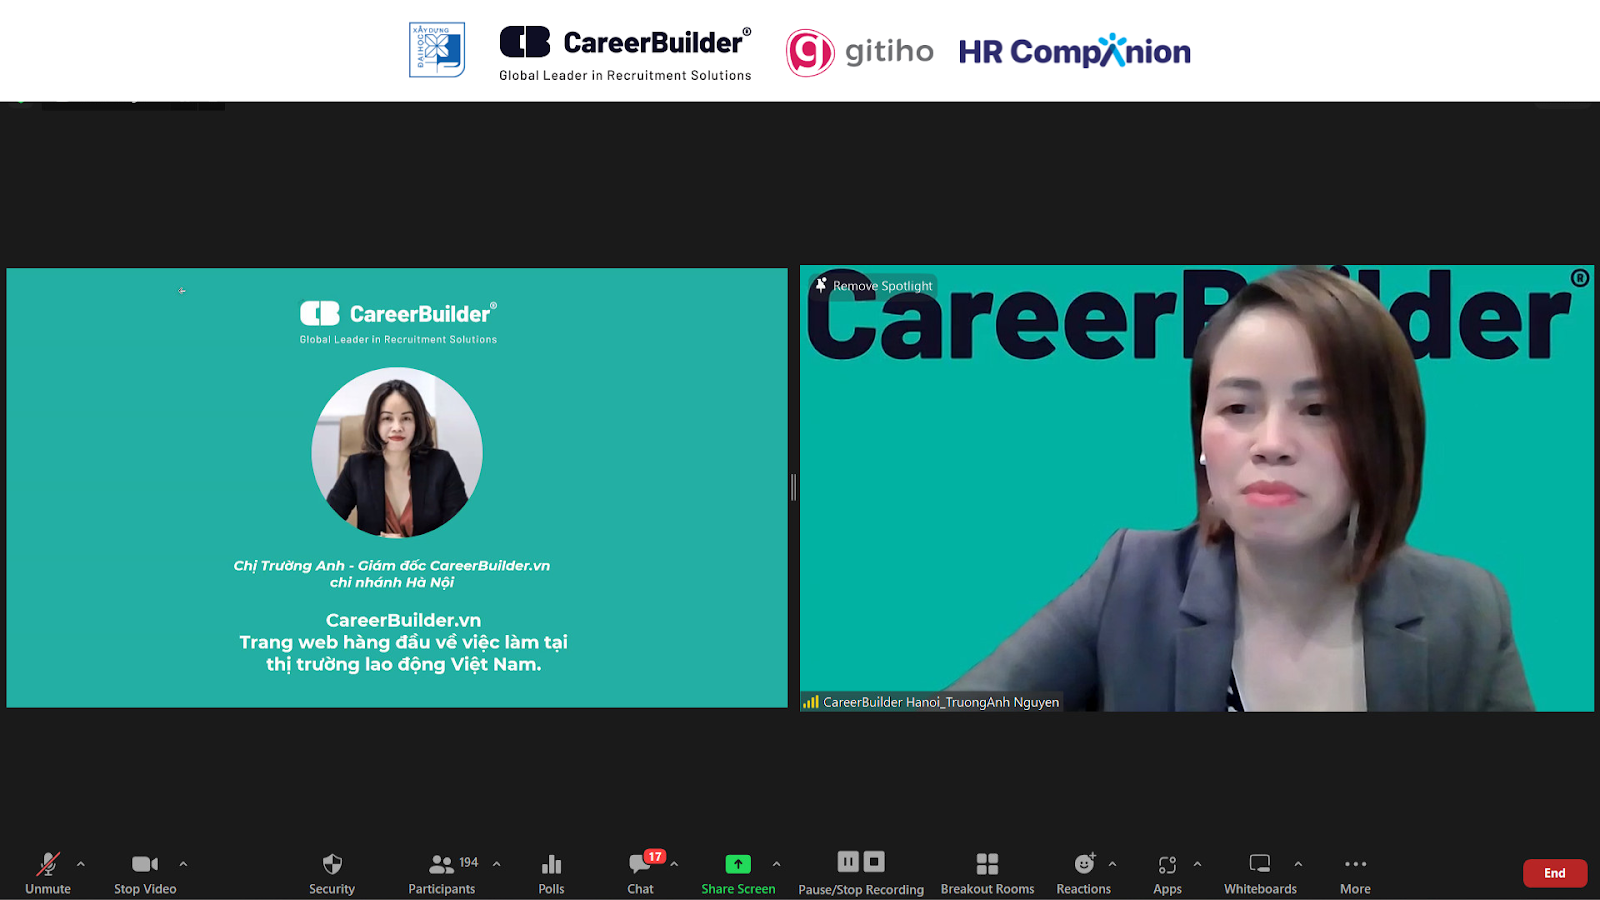
Task: Open the Participants panel
Action: coord(441,873)
